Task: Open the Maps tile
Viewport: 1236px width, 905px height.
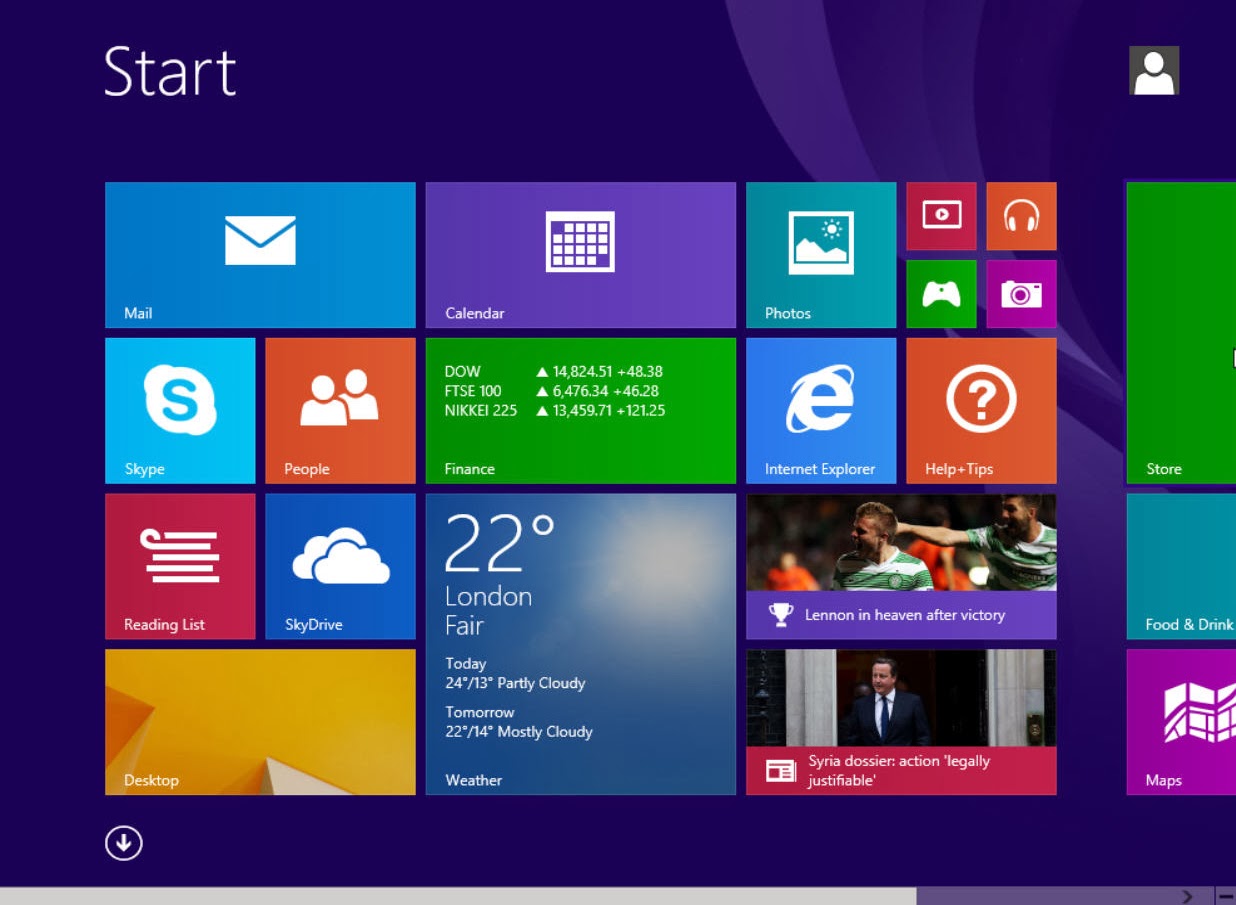Action: coord(1181,722)
